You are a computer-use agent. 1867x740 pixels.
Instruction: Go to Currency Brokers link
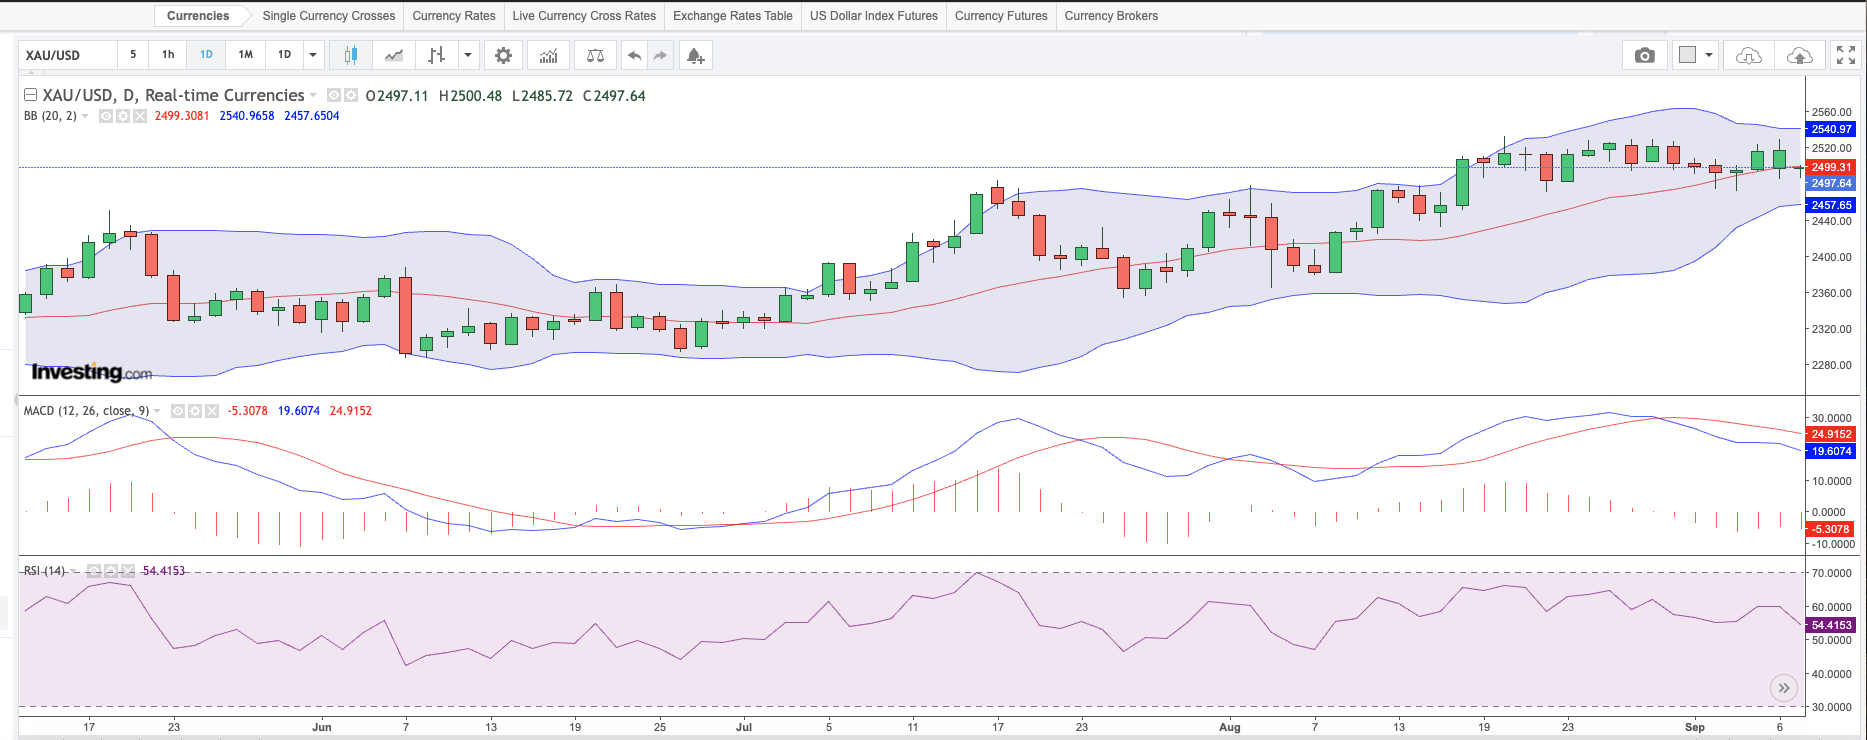(1111, 16)
